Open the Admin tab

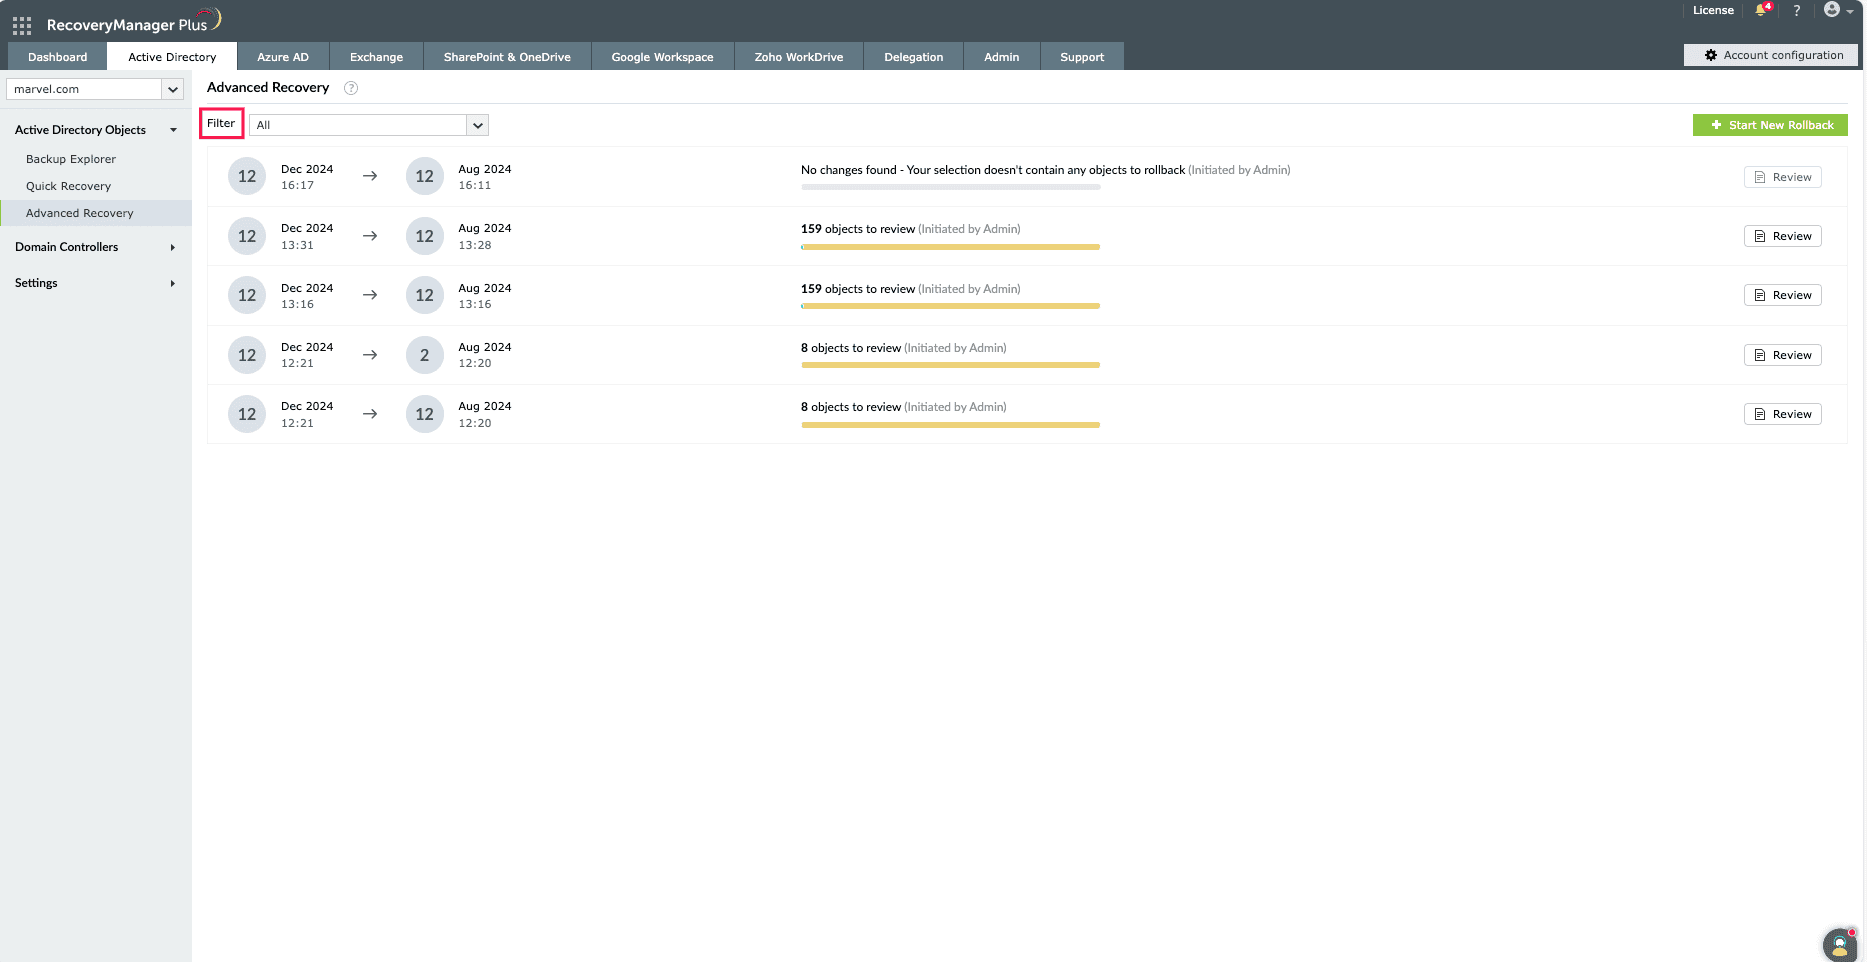coord(1001,57)
